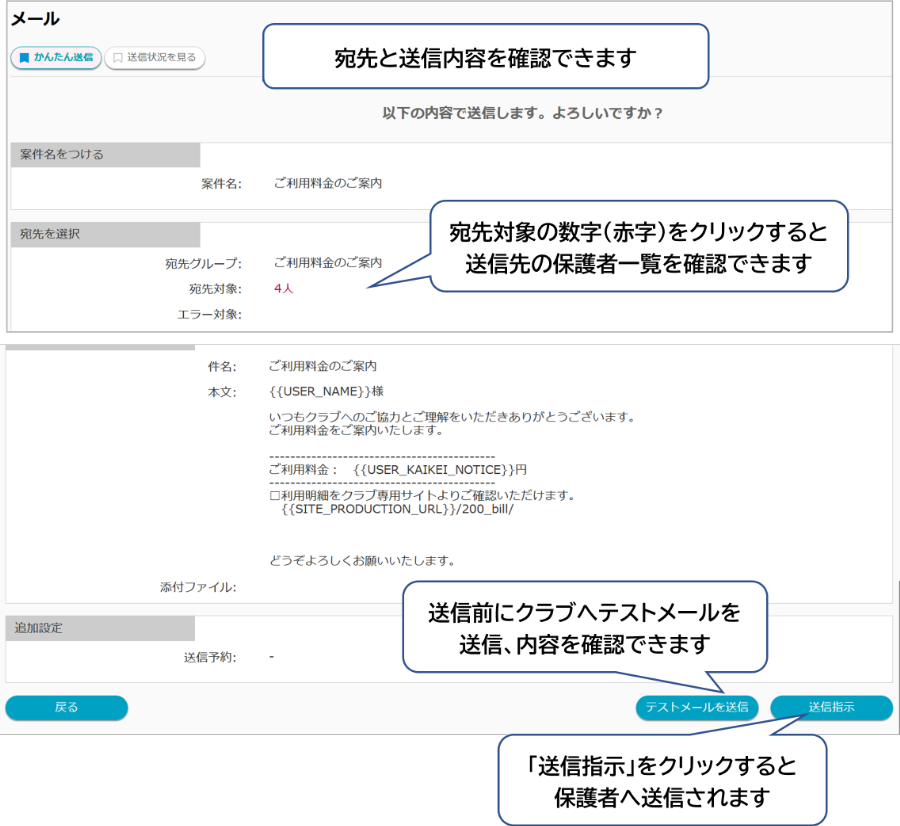Click the 送信予約 label
Screen dimensions: 900x826
coord(212,657)
